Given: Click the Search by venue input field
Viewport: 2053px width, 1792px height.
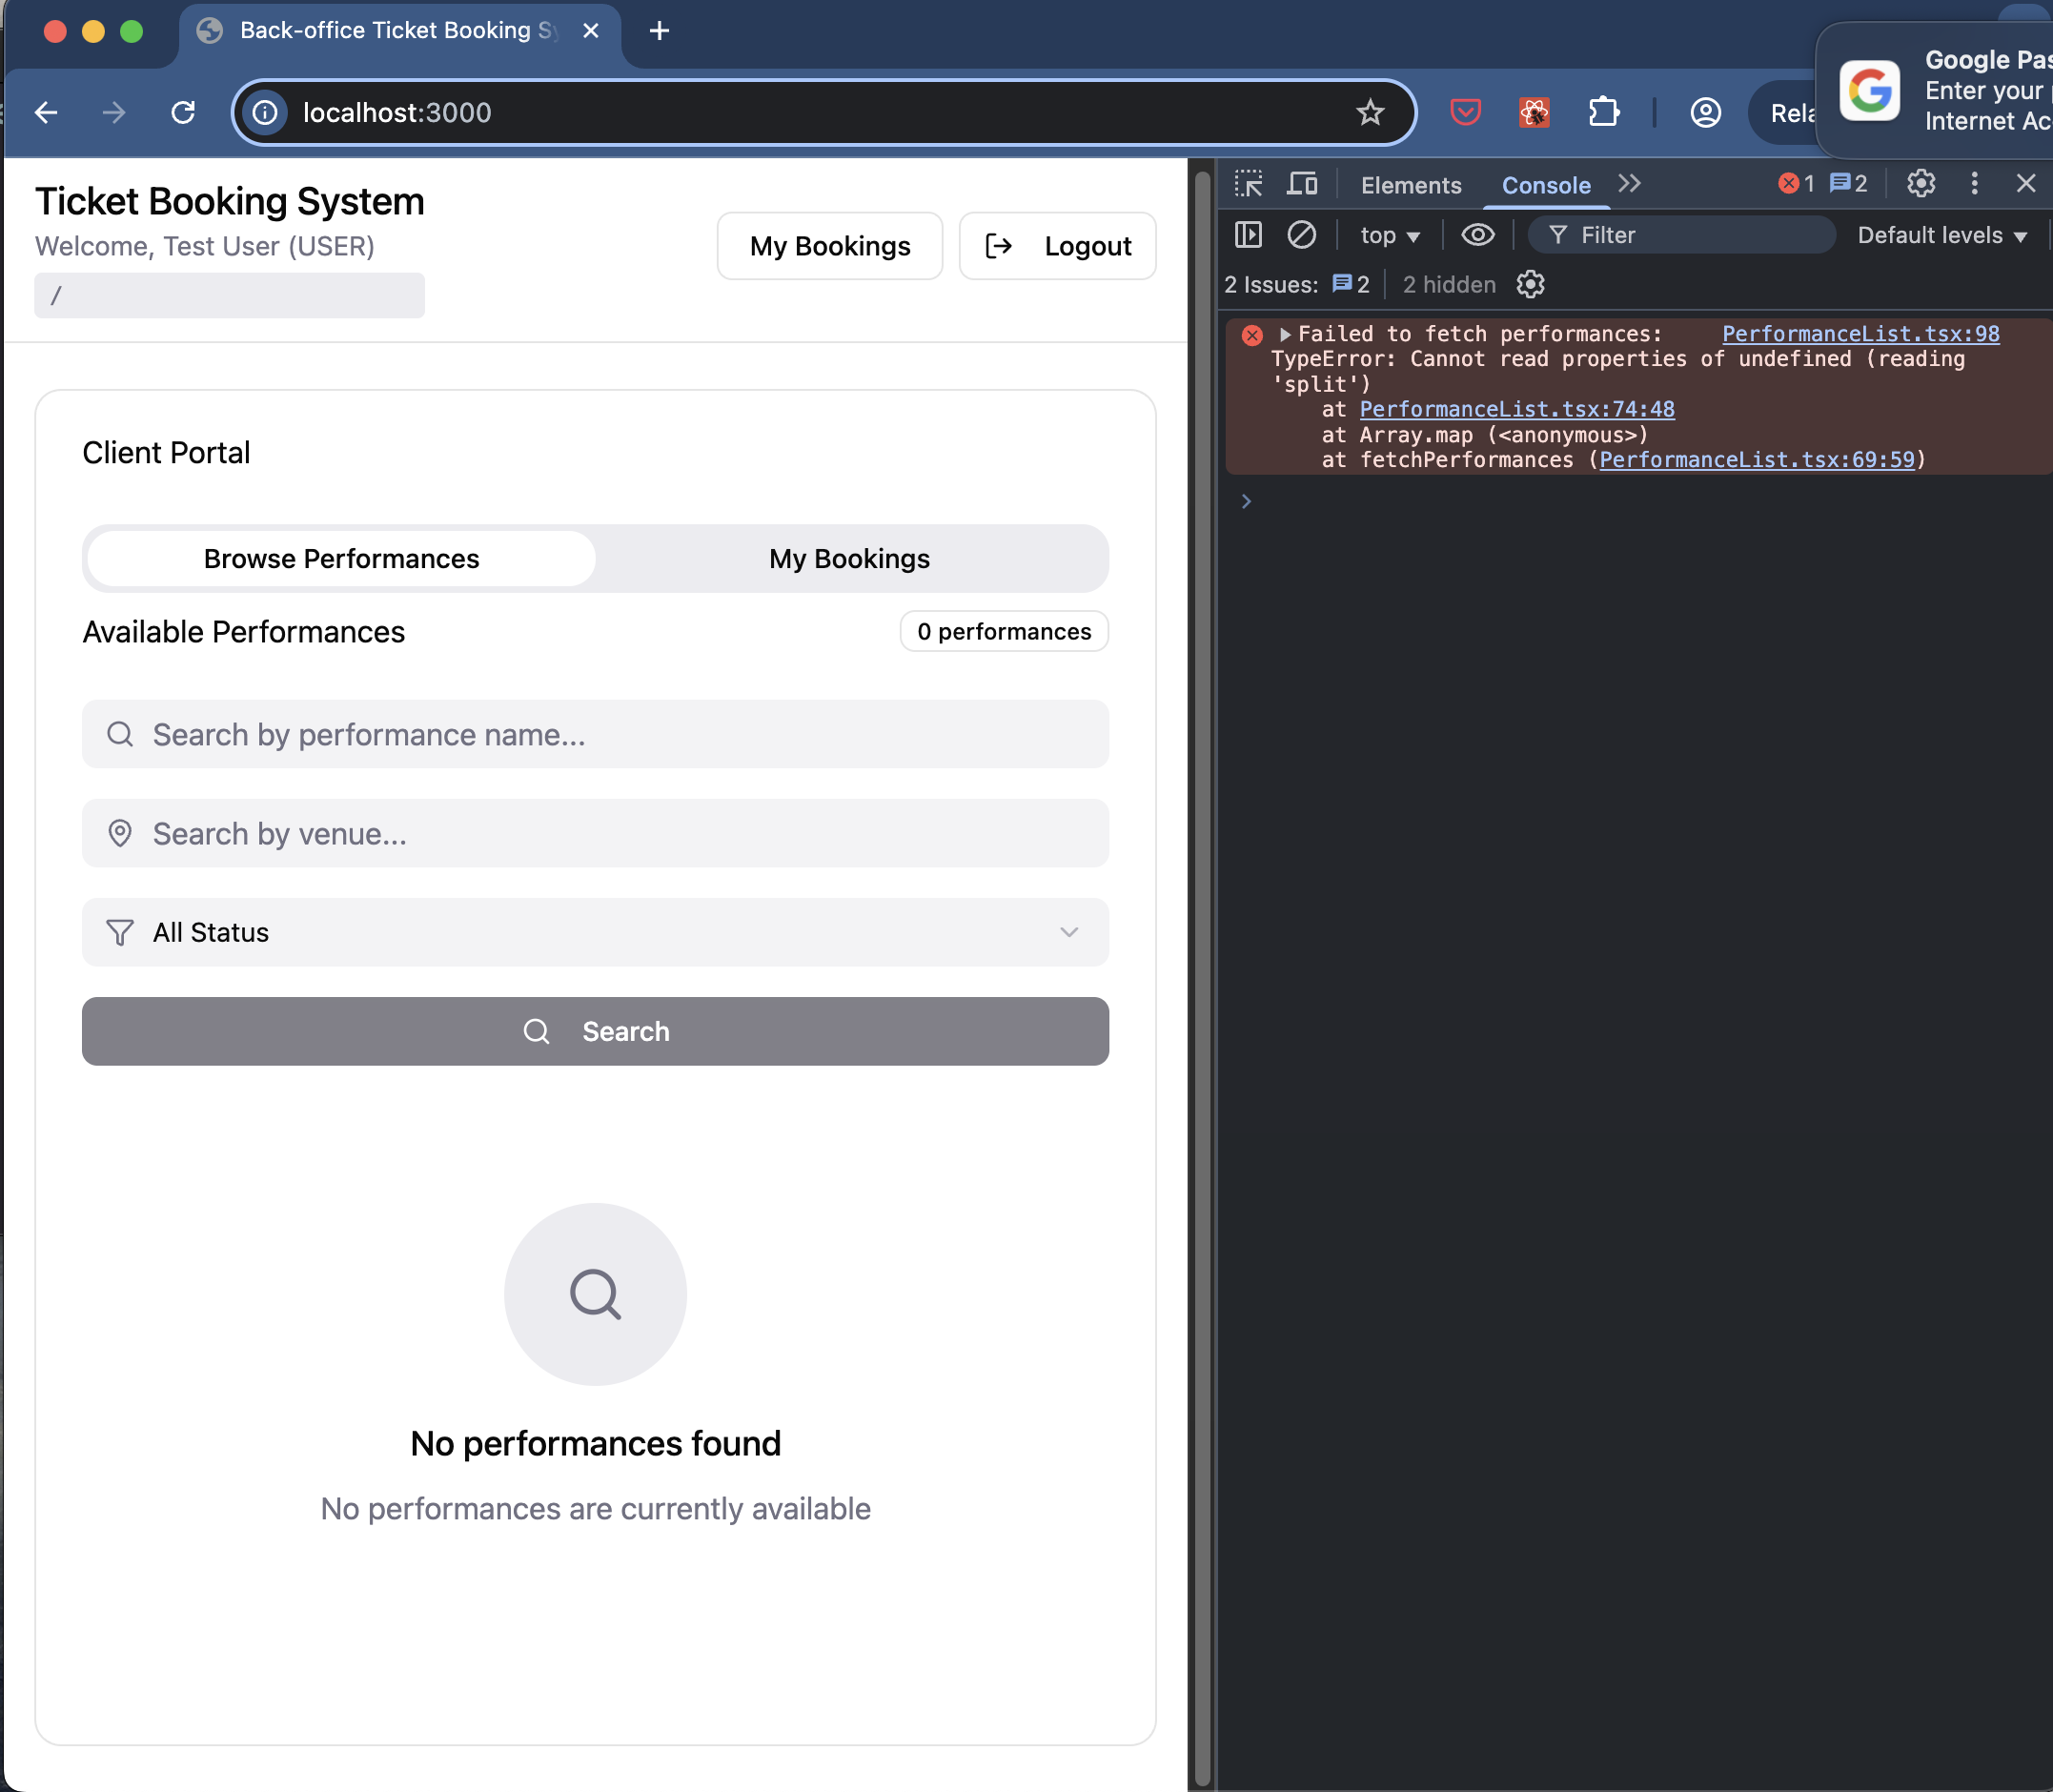Looking at the screenshot, I should [x=595, y=833].
